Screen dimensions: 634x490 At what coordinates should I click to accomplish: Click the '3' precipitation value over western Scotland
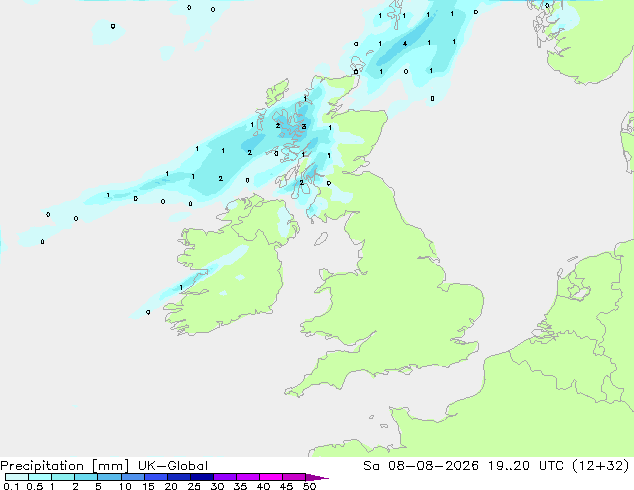coord(304,127)
